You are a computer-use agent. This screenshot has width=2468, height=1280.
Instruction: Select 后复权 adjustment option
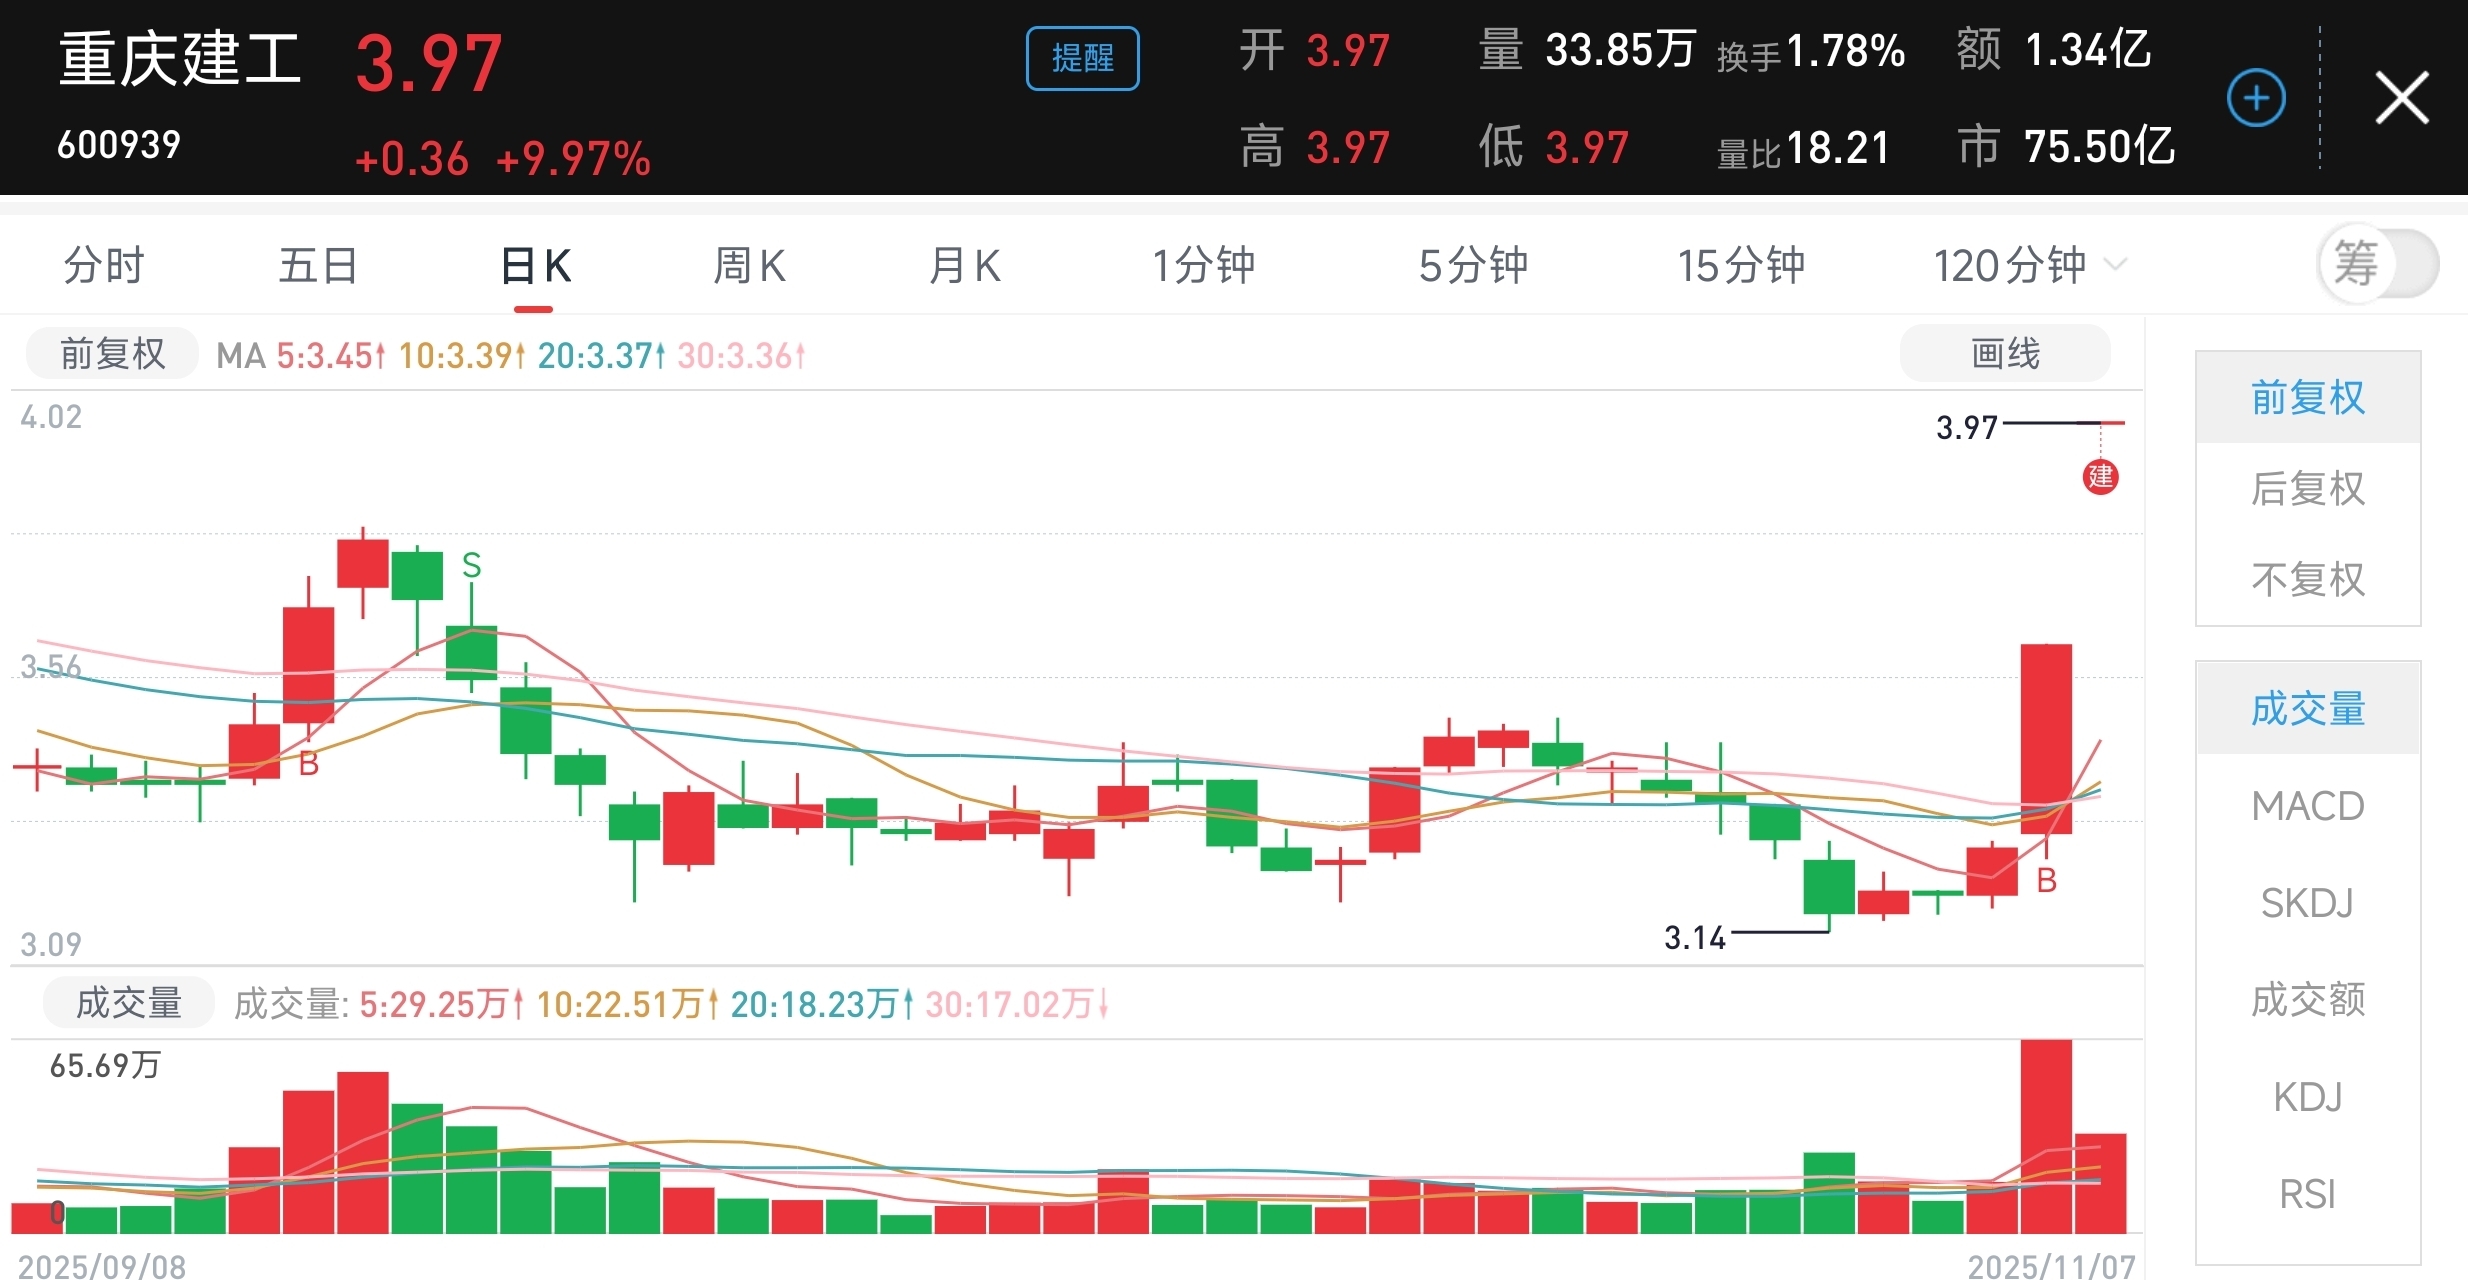[2307, 489]
